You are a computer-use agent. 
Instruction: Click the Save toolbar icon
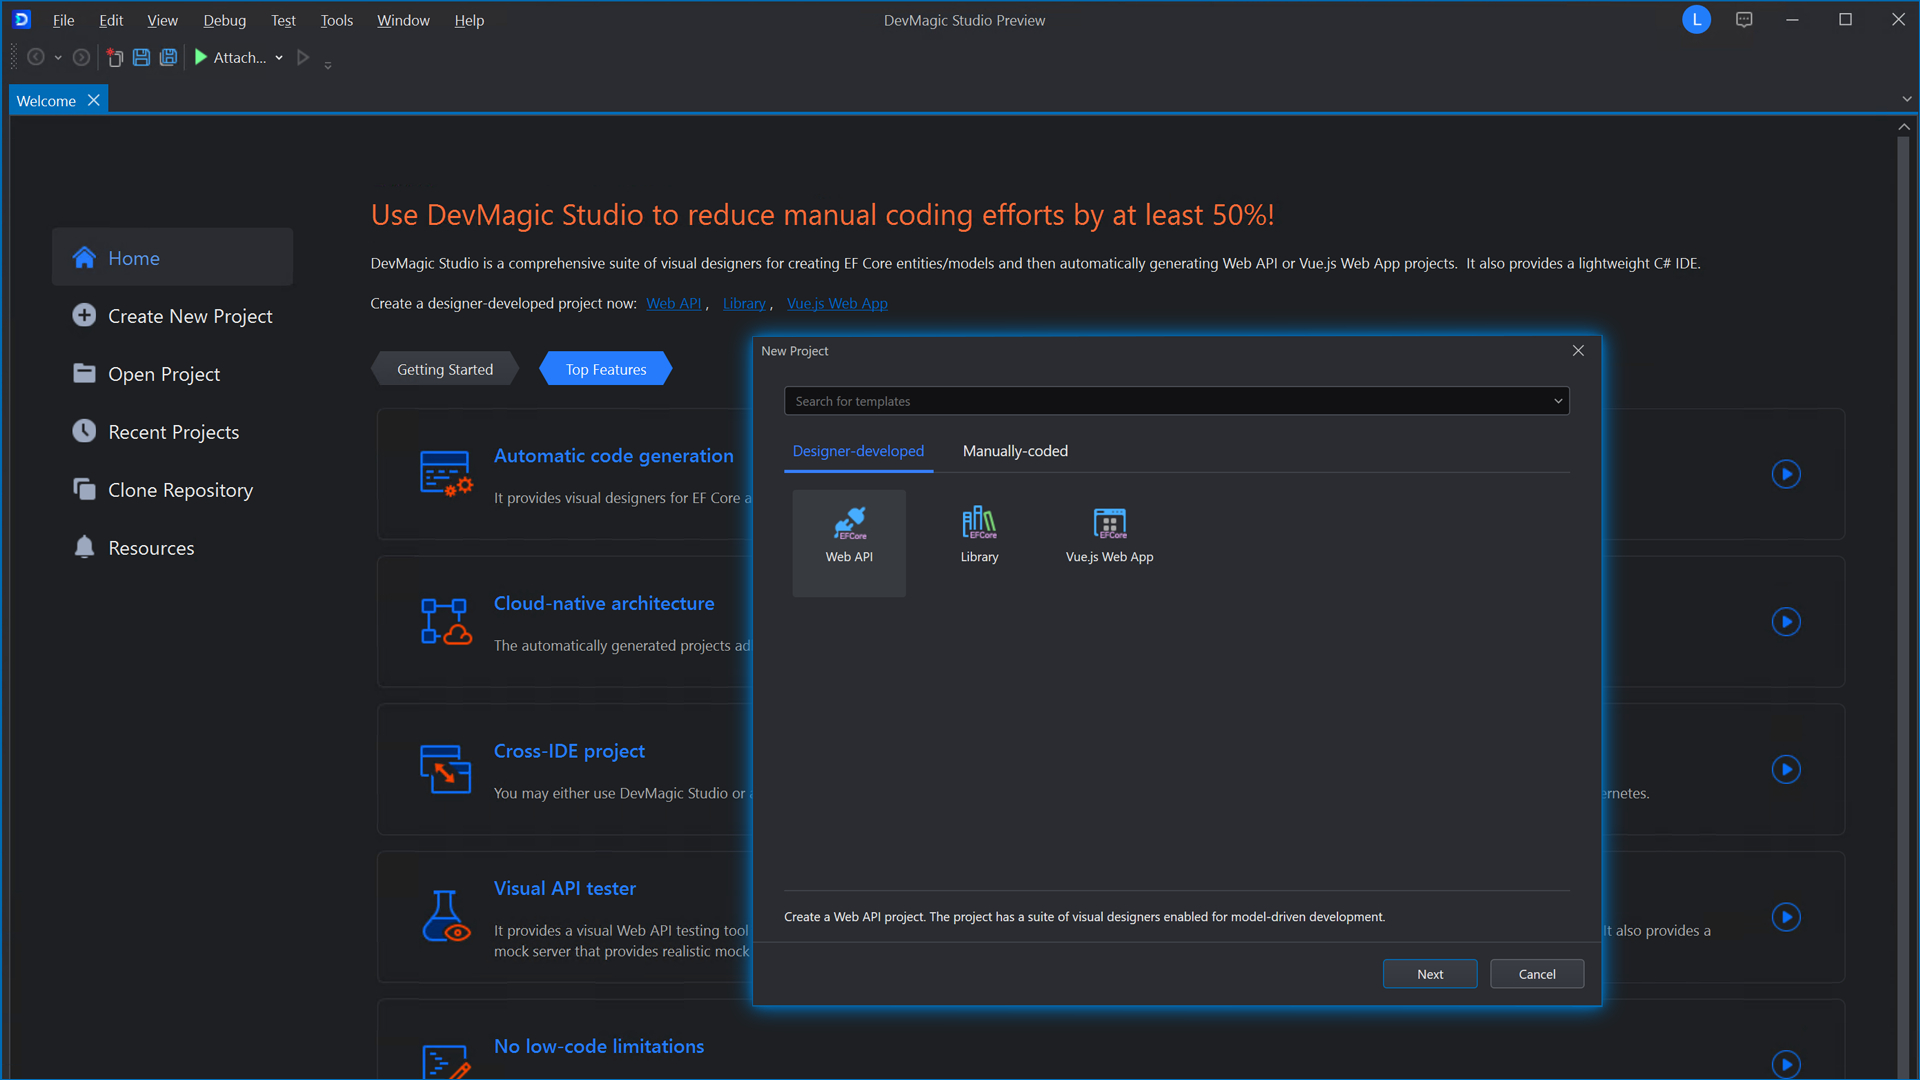[141, 58]
